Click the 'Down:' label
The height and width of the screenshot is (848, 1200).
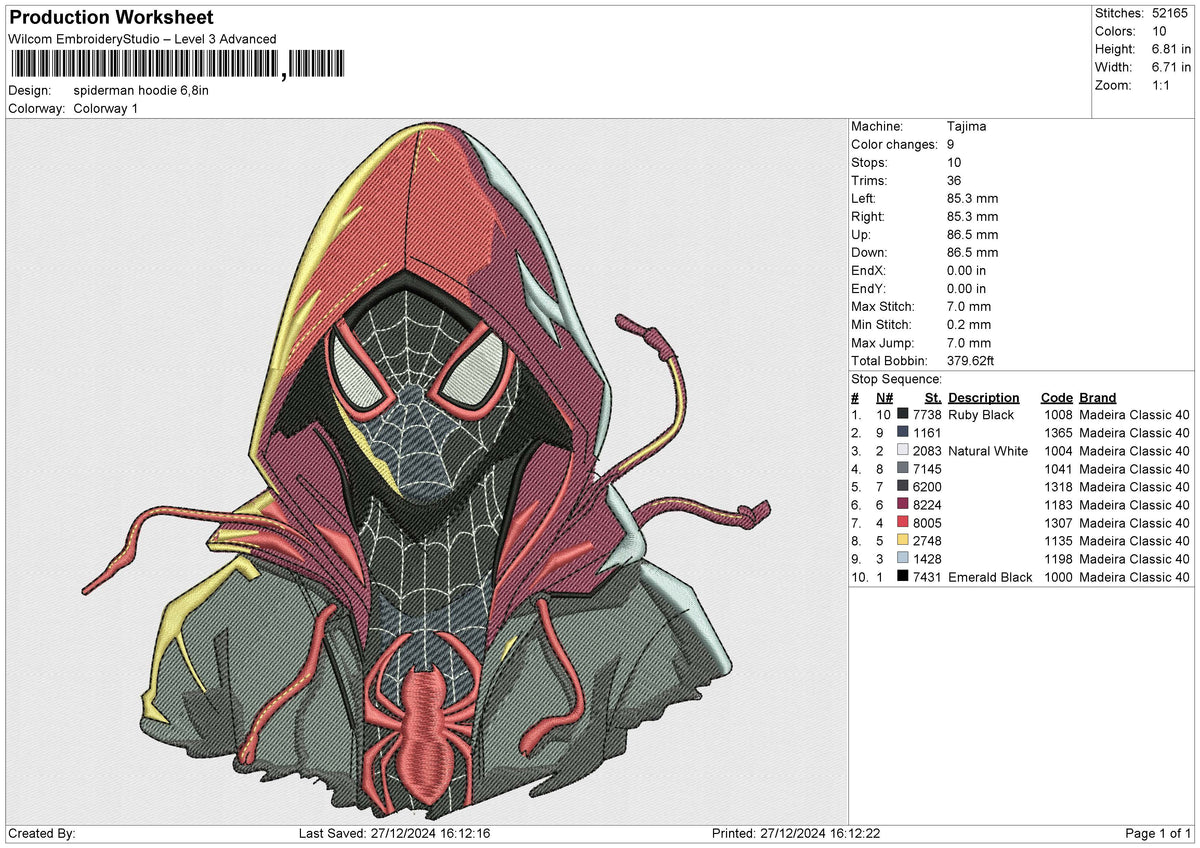[x=869, y=253]
